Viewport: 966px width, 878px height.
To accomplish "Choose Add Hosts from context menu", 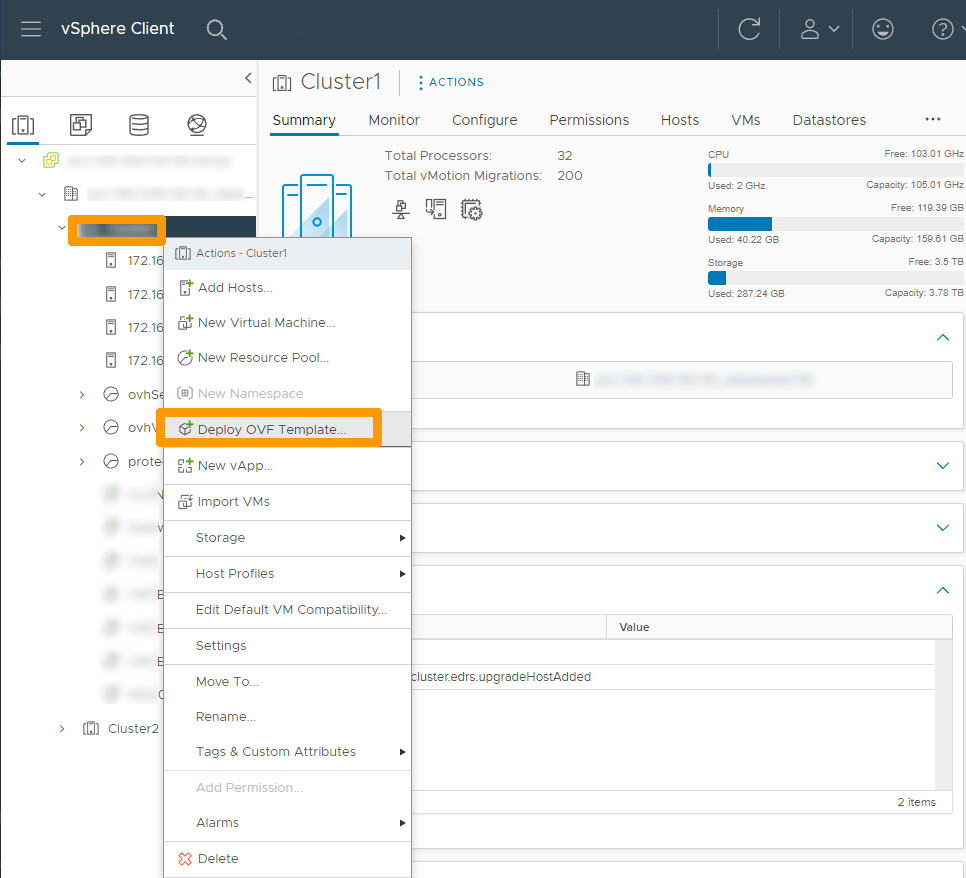I will click(288, 288).
